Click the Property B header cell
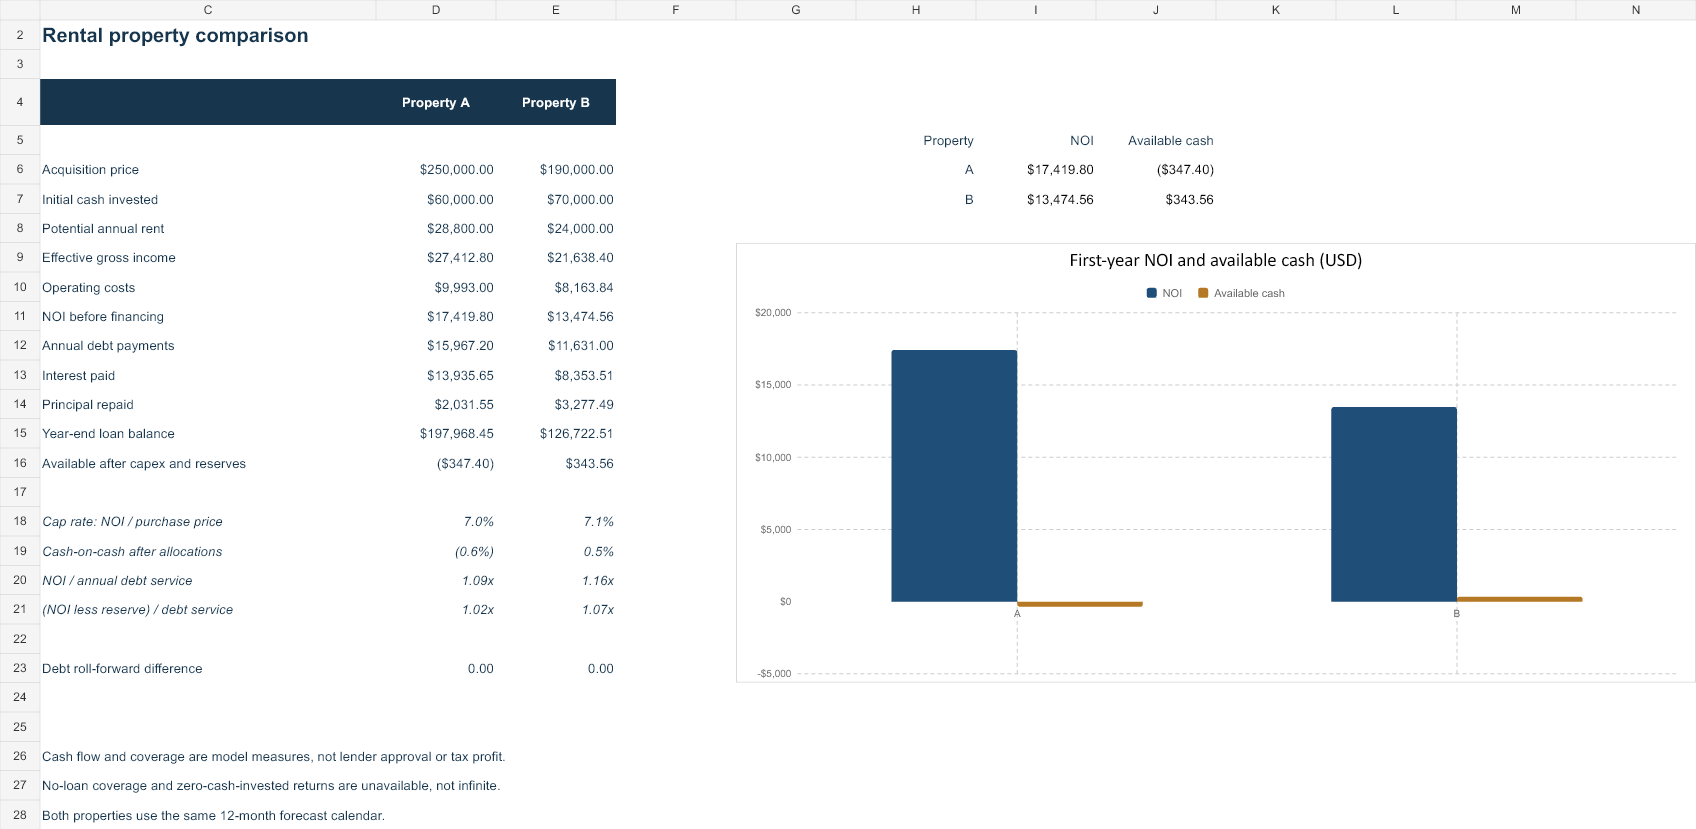This screenshot has width=1696, height=829. tap(555, 102)
